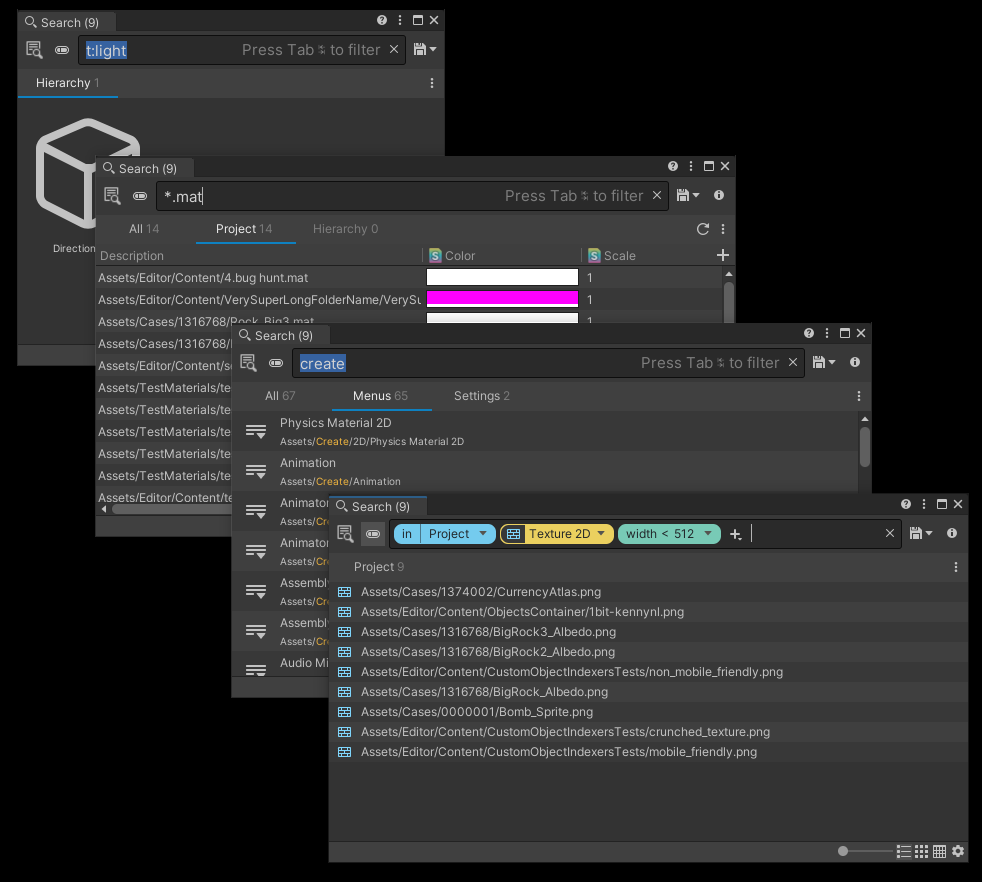Open query builder icon in the t:light window
Screen dimensions: 982x882
point(35,50)
